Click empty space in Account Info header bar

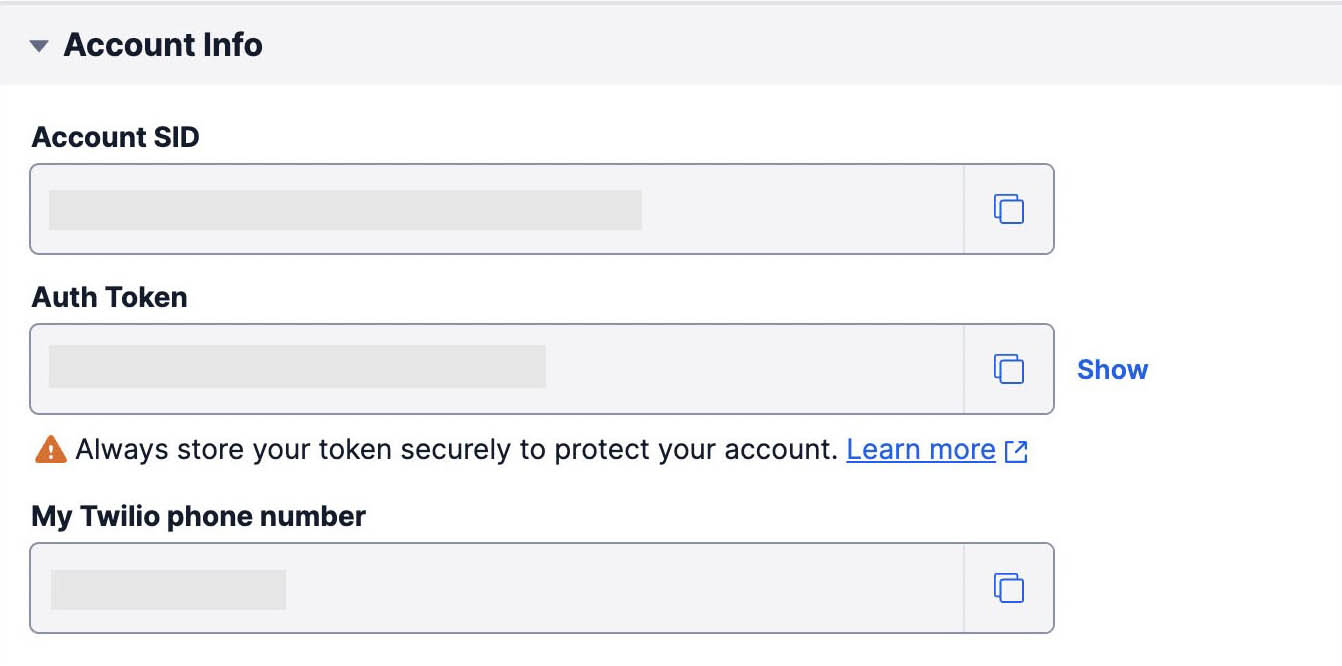[x=800, y=45]
